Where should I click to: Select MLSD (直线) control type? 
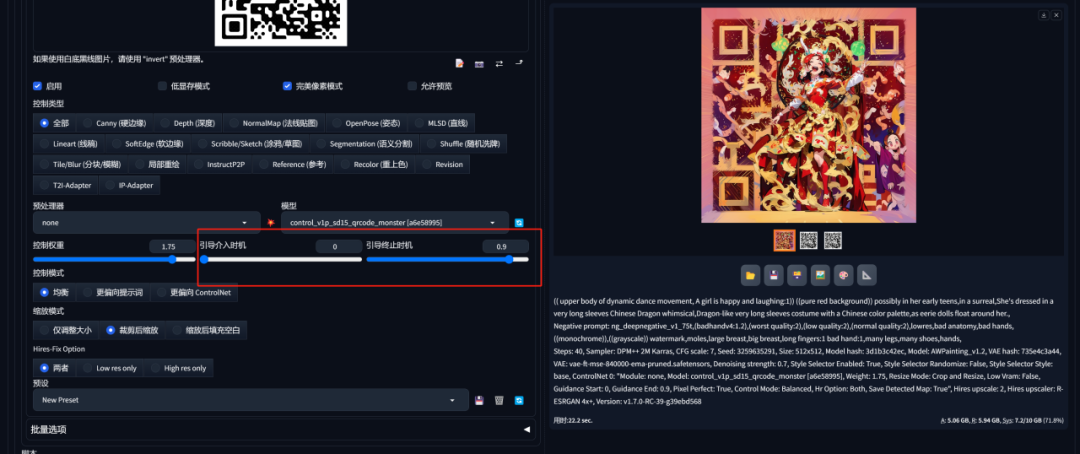441,123
